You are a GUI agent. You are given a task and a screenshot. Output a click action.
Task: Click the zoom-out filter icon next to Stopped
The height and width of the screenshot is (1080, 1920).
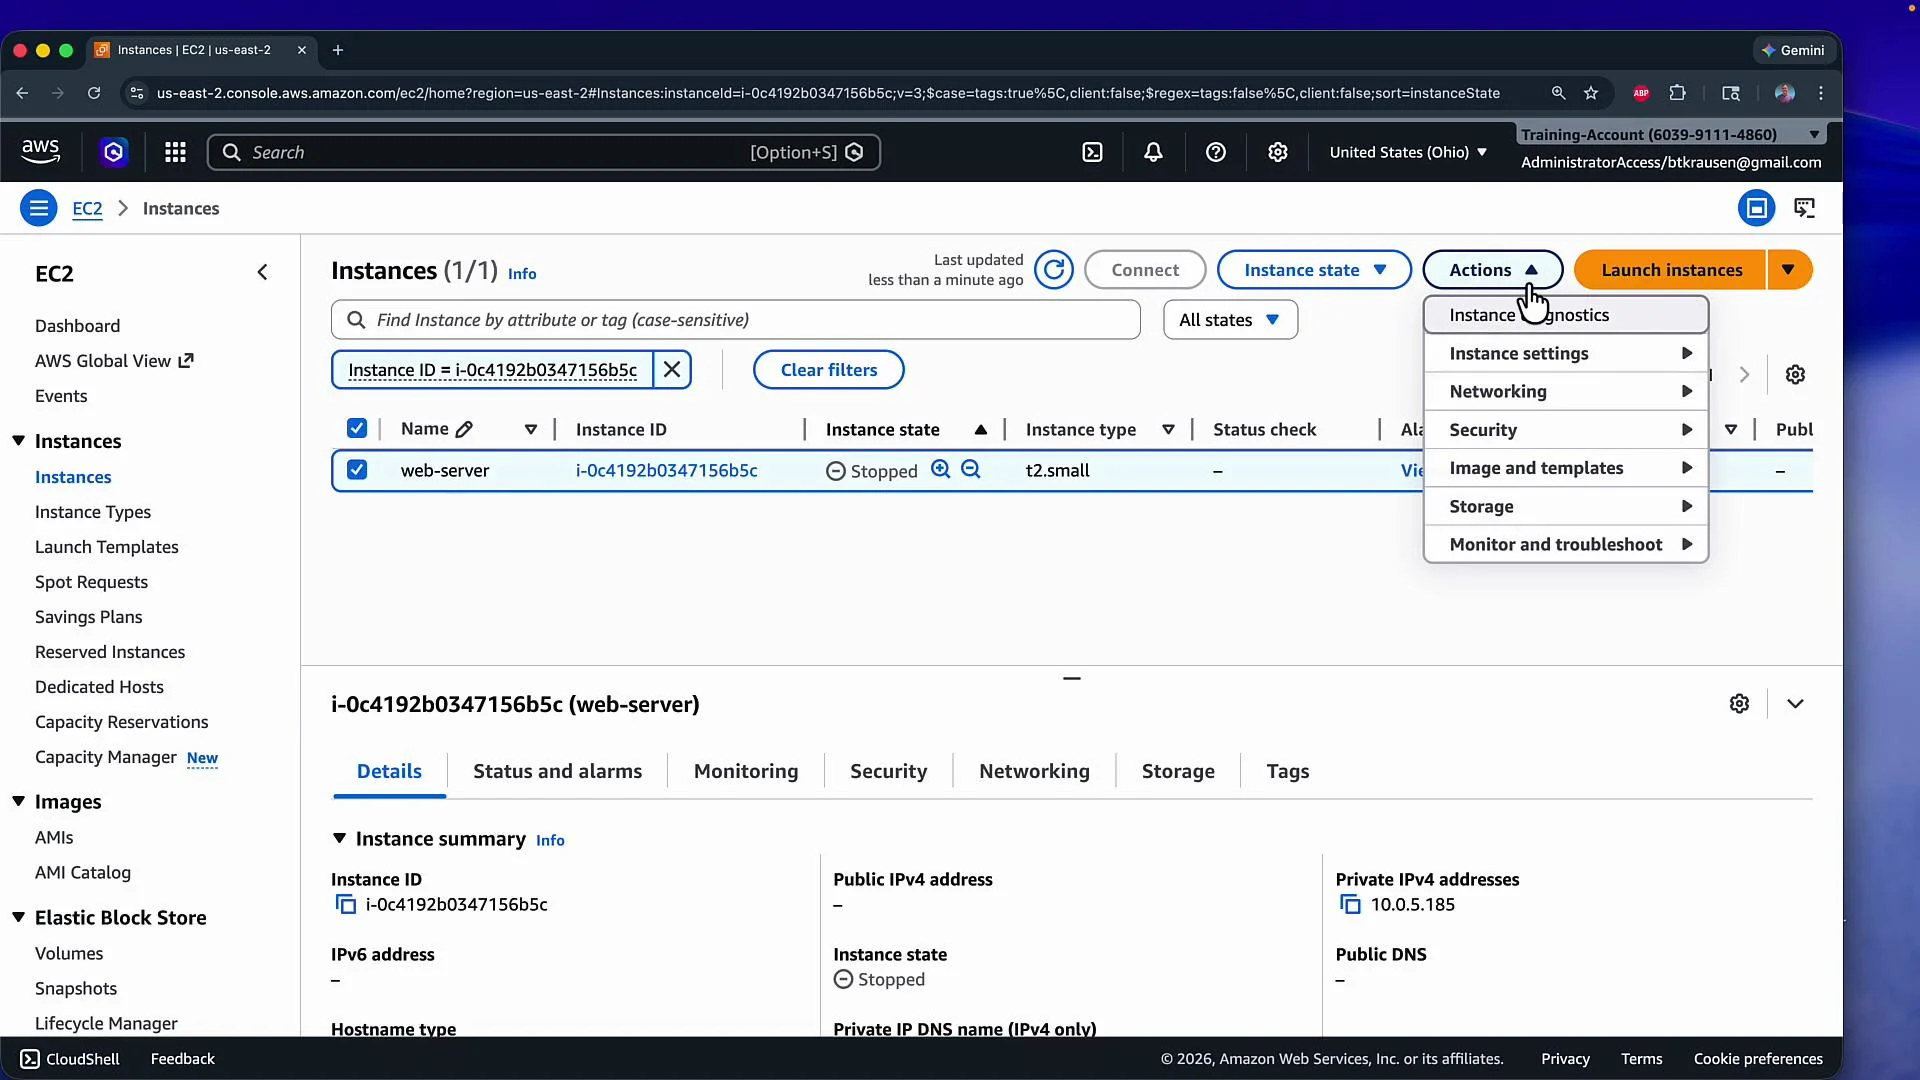click(970, 469)
